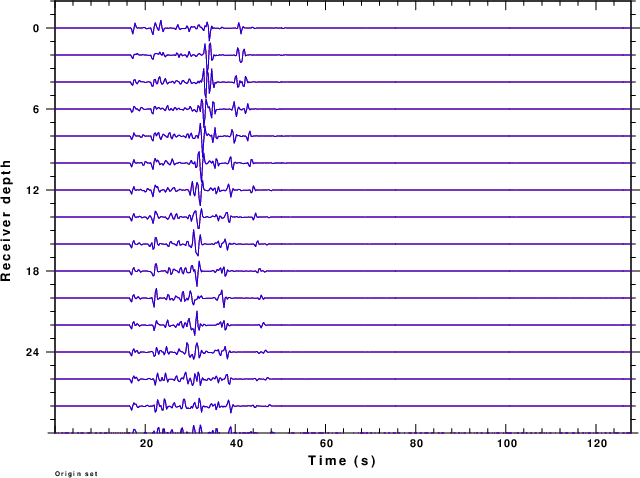Click the time axis label '80'

pyautogui.click(x=416, y=444)
